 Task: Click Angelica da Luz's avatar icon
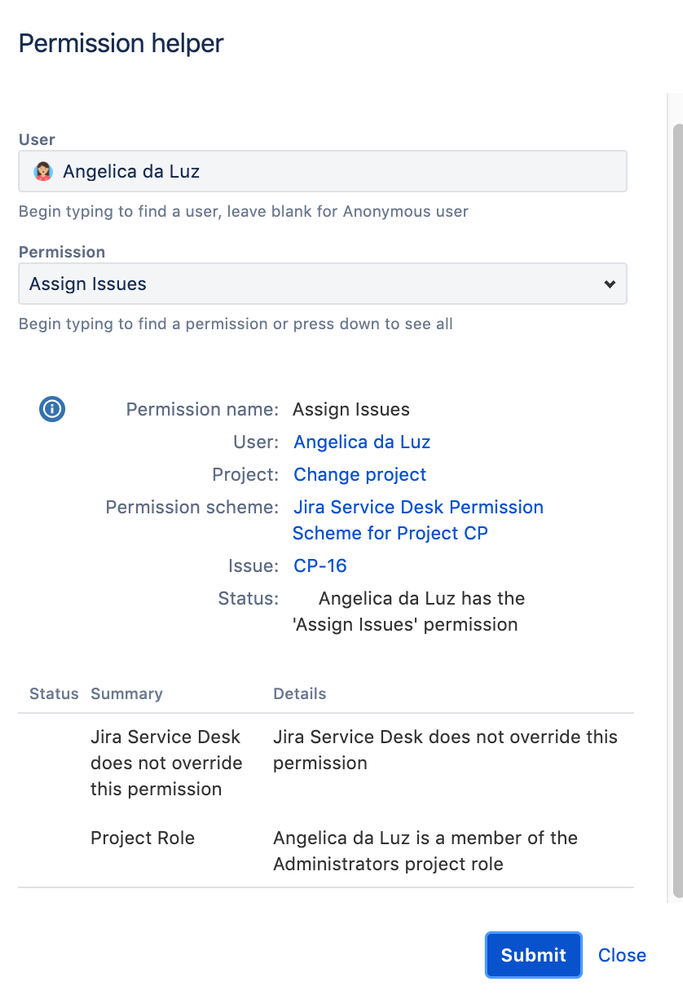point(42,171)
